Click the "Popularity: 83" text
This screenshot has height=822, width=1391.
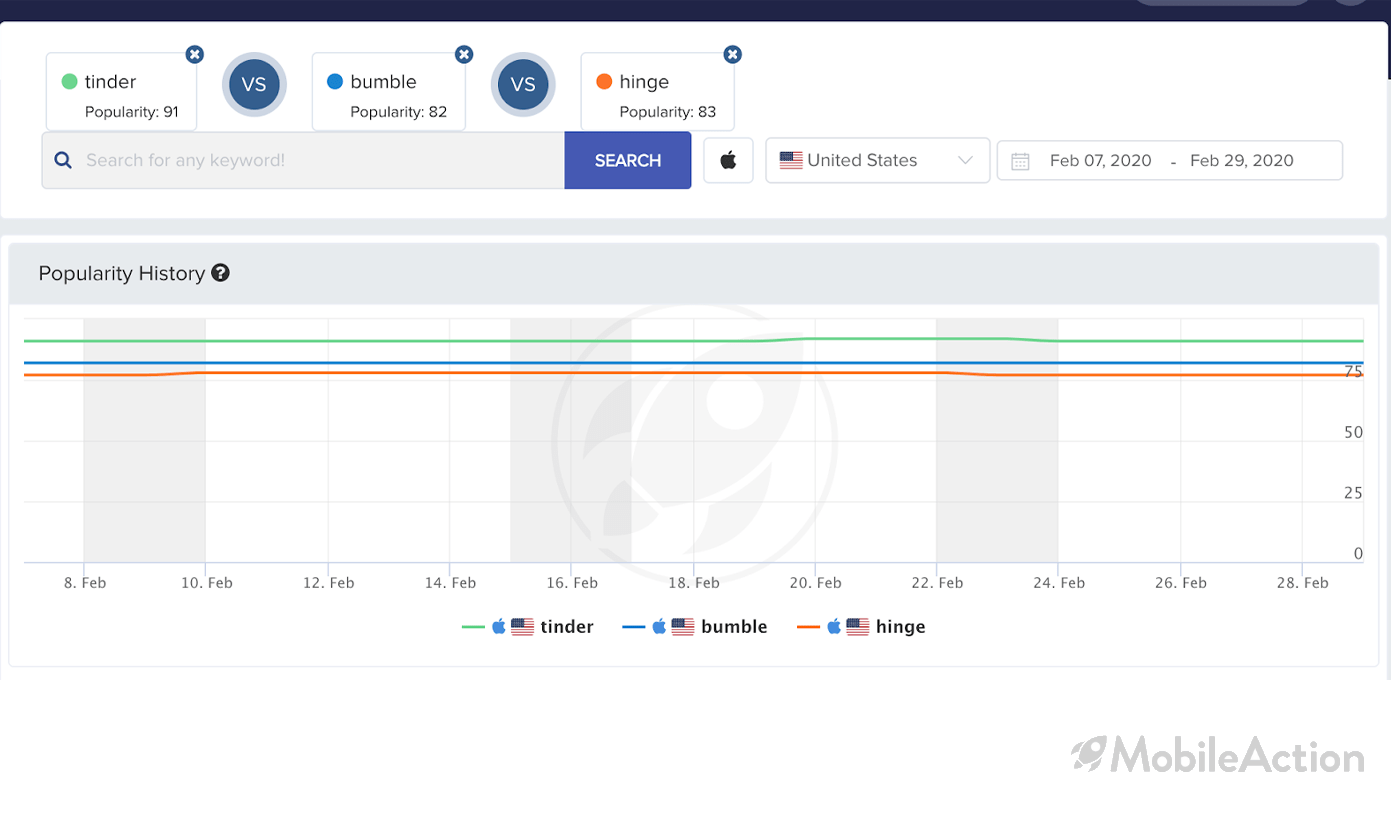[668, 112]
